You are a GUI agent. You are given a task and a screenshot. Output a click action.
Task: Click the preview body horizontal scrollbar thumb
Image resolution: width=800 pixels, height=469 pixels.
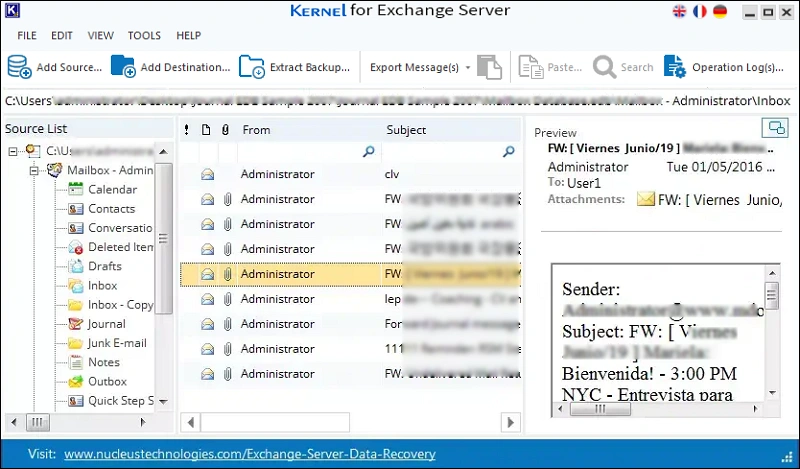(600, 409)
